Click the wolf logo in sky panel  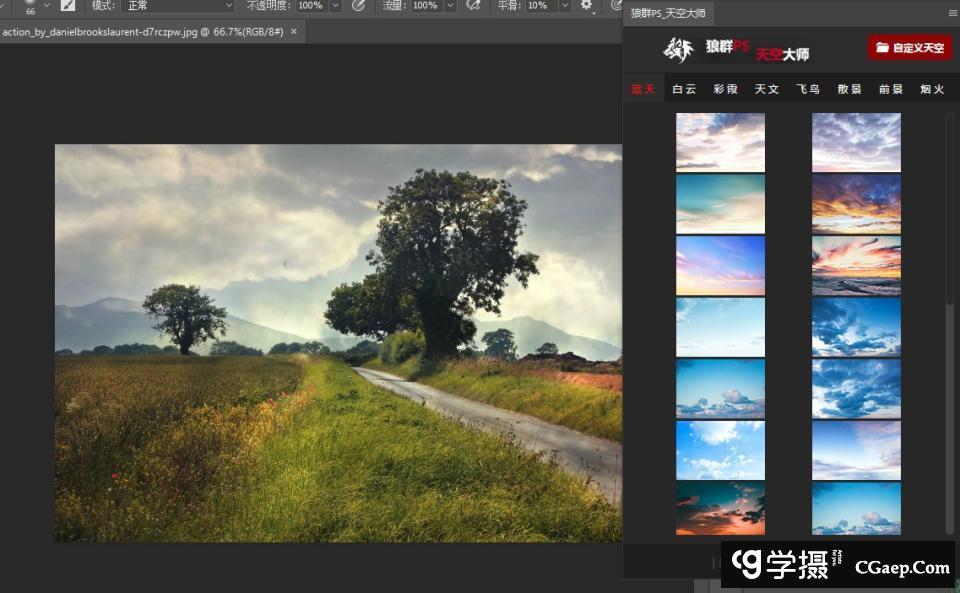[679, 50]
